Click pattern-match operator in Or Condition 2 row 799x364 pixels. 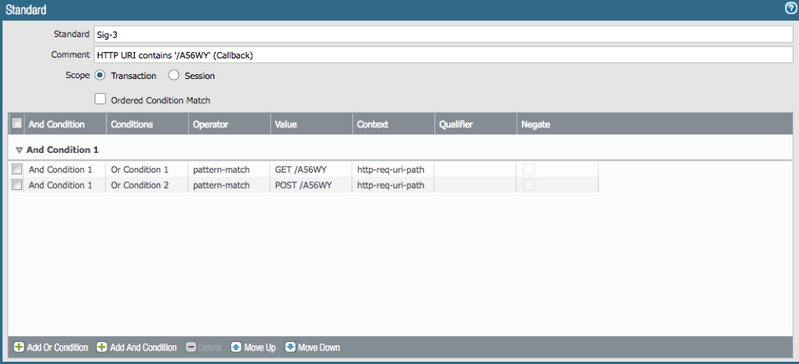[229, 185]
